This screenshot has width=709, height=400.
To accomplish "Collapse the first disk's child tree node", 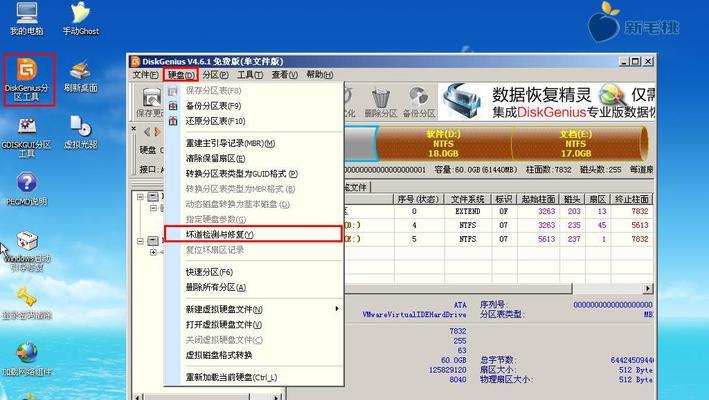I will pyautogui.click(x=153, y=208).
